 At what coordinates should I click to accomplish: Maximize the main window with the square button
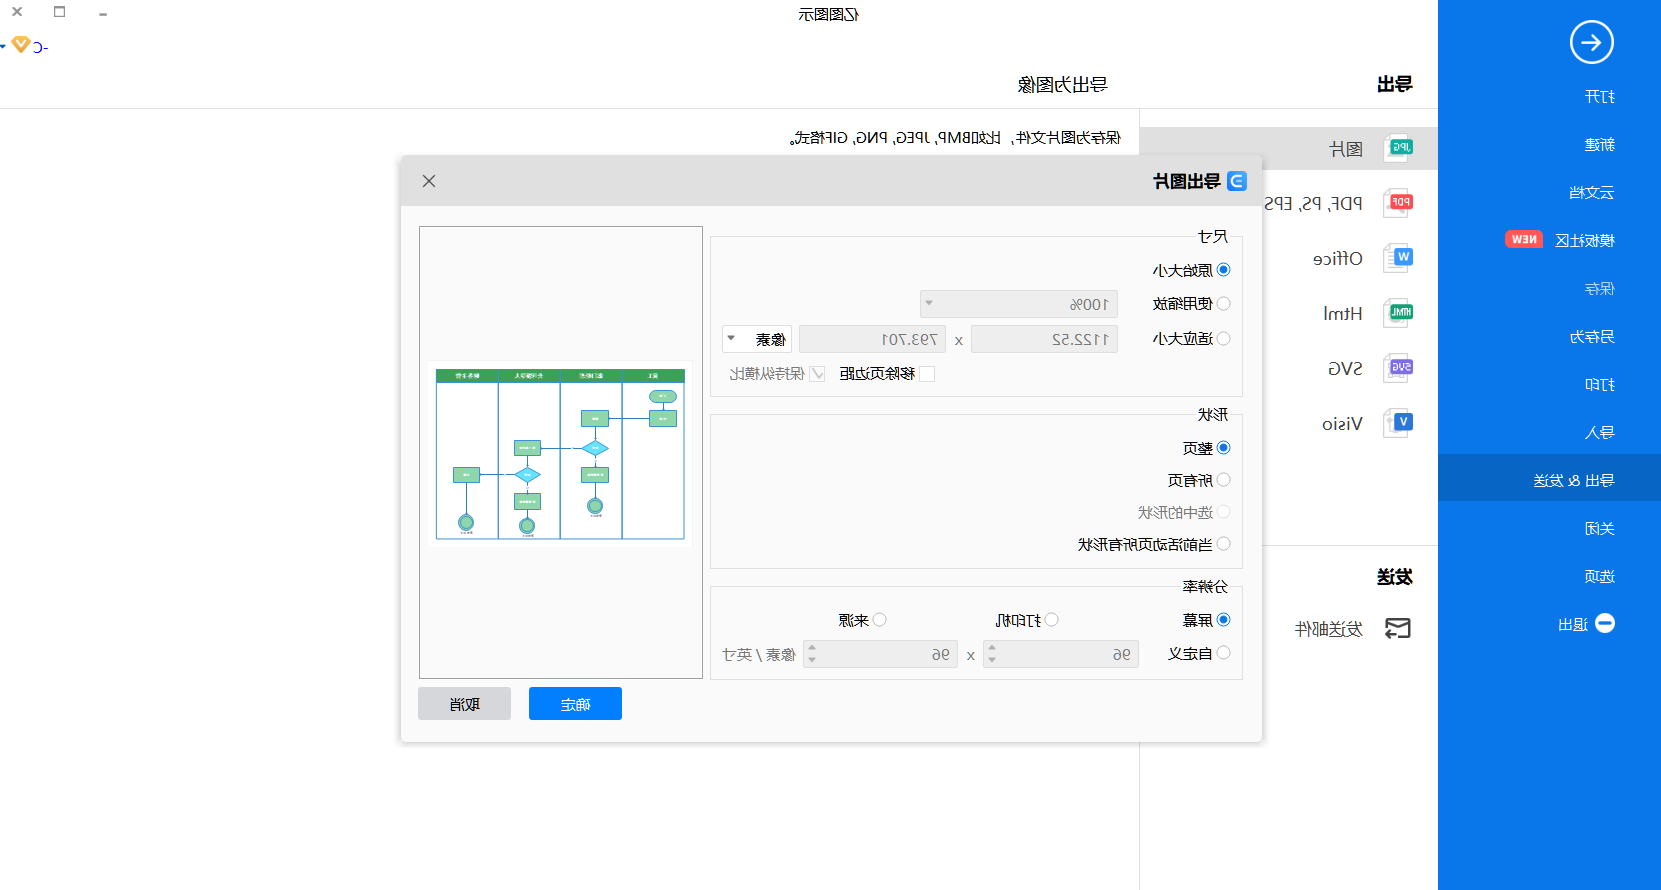click(59, 12)
